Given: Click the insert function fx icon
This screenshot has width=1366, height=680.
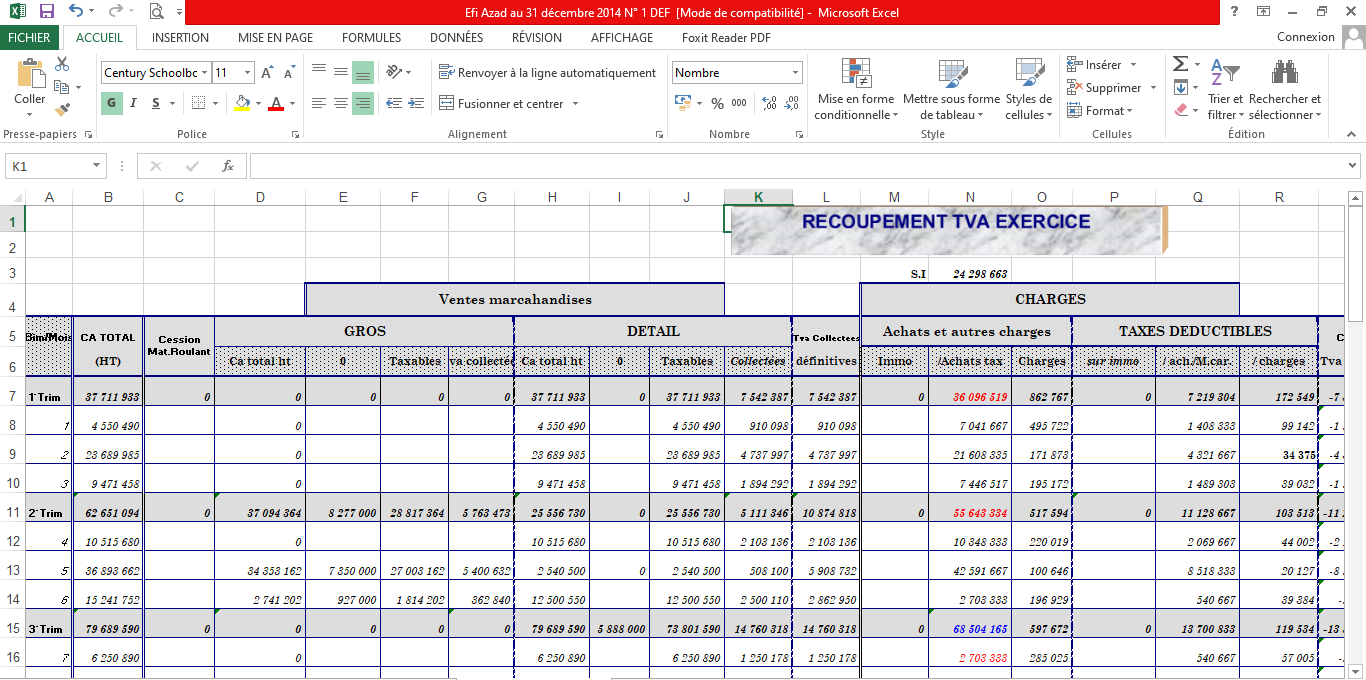Looking at the screenshot, I should (x=228, y=166).
